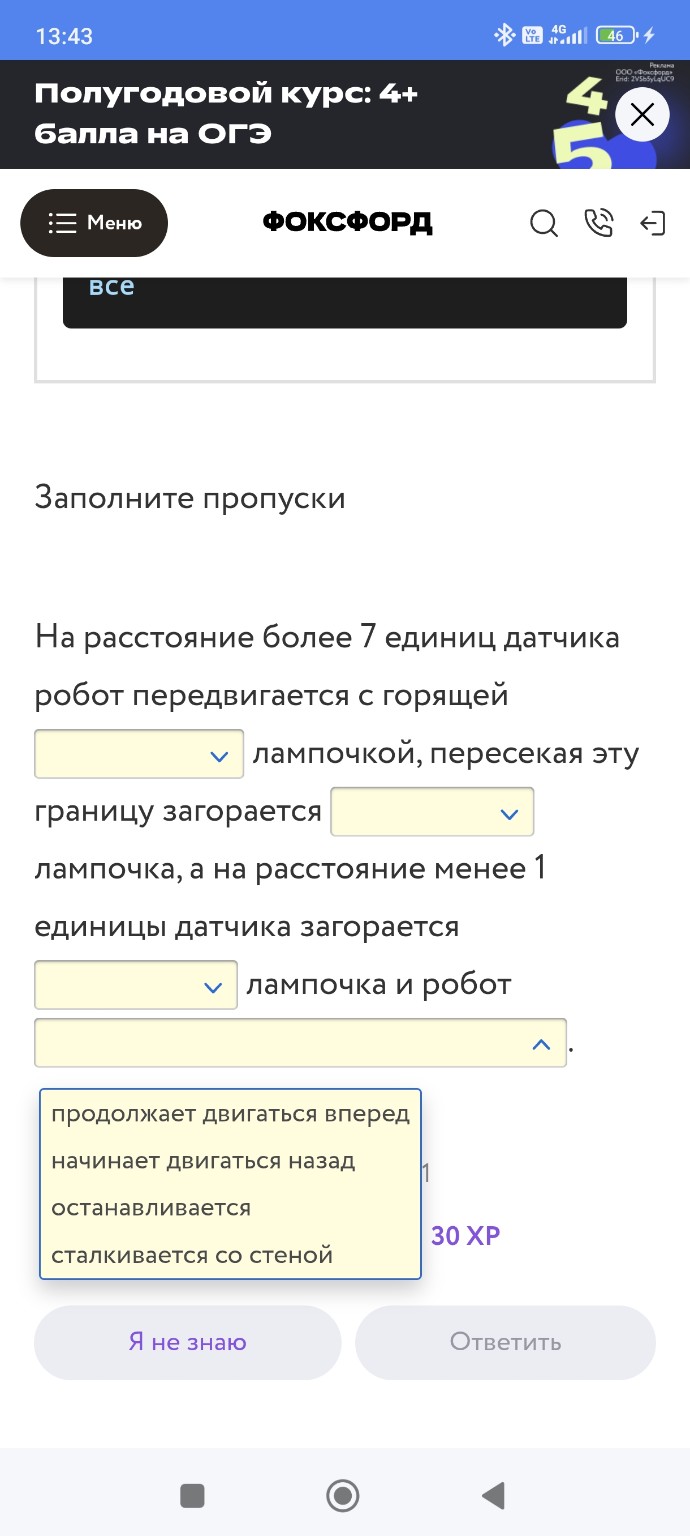Expand the first lamp color dropdown
Viewport: 690px width, 1536px height.
point(138,753)
